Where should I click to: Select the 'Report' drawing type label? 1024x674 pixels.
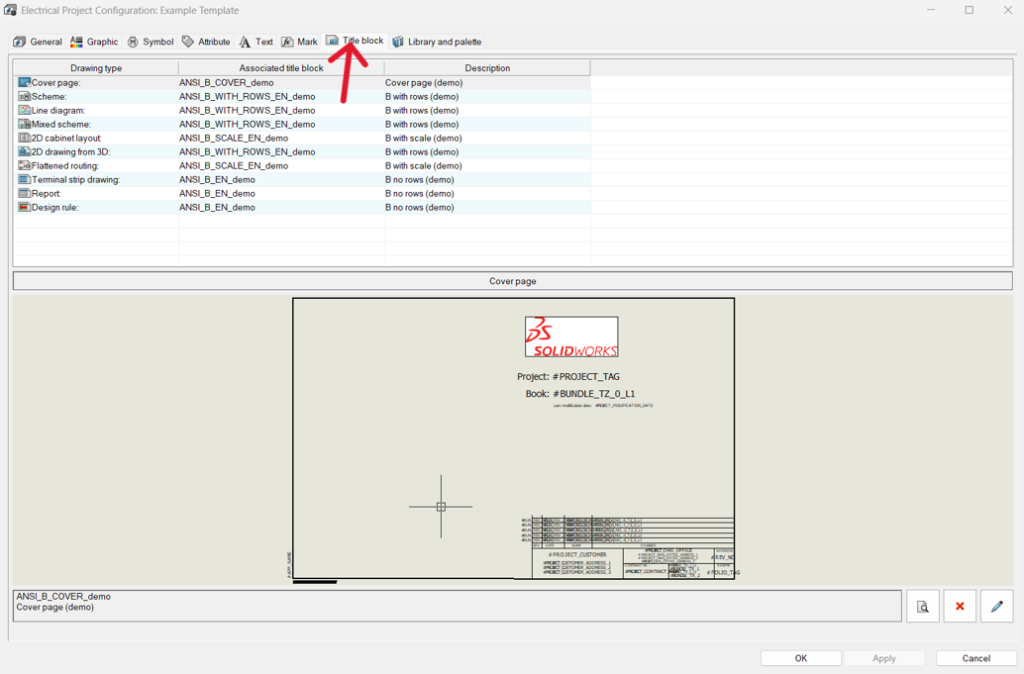[x=46, y=193]
